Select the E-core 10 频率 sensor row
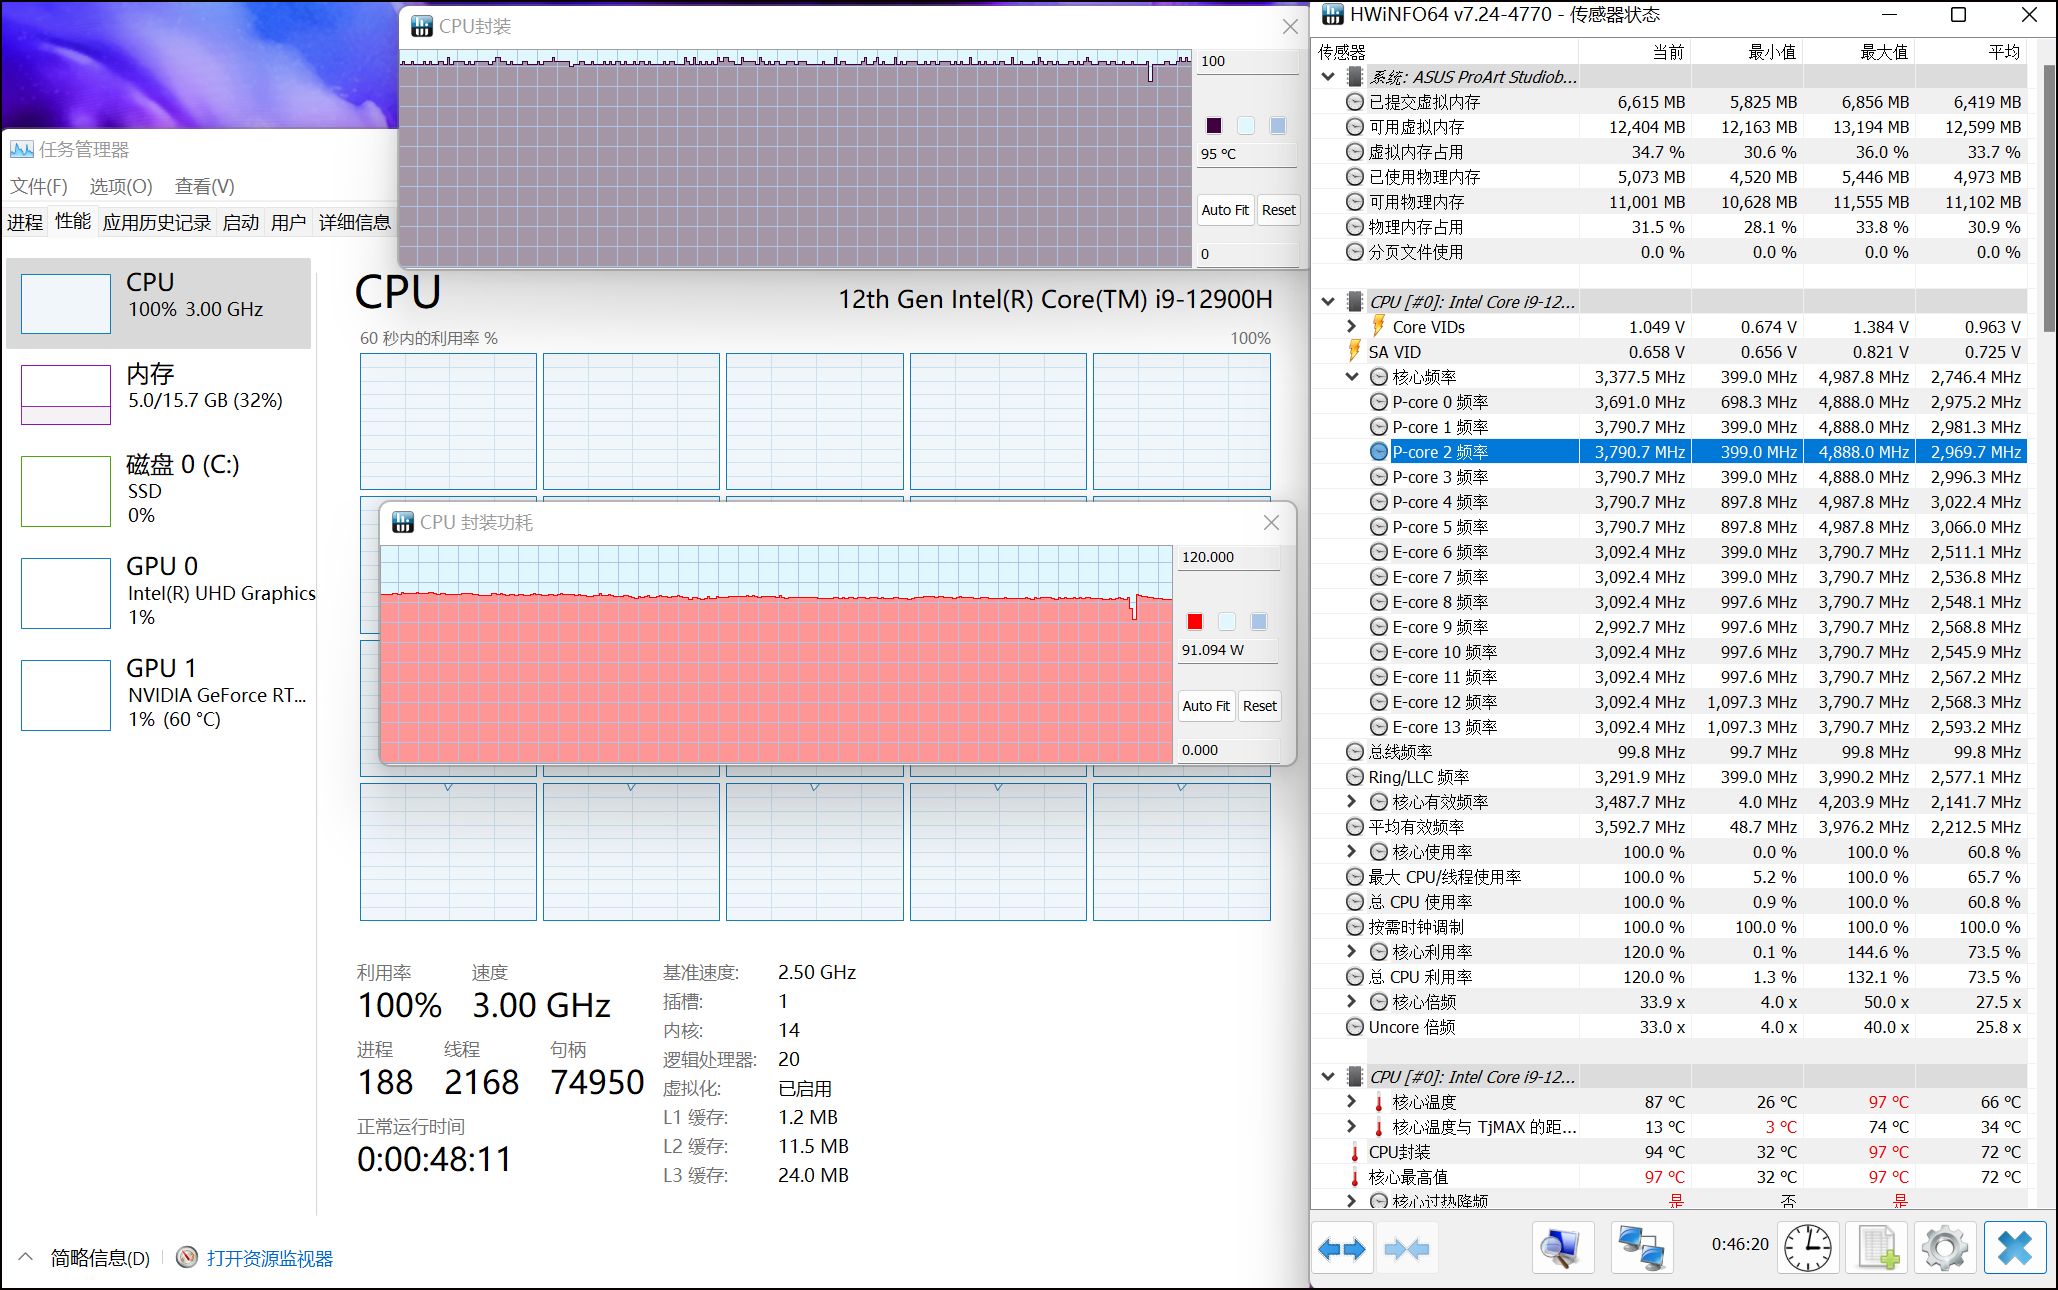 point(1444,652)
